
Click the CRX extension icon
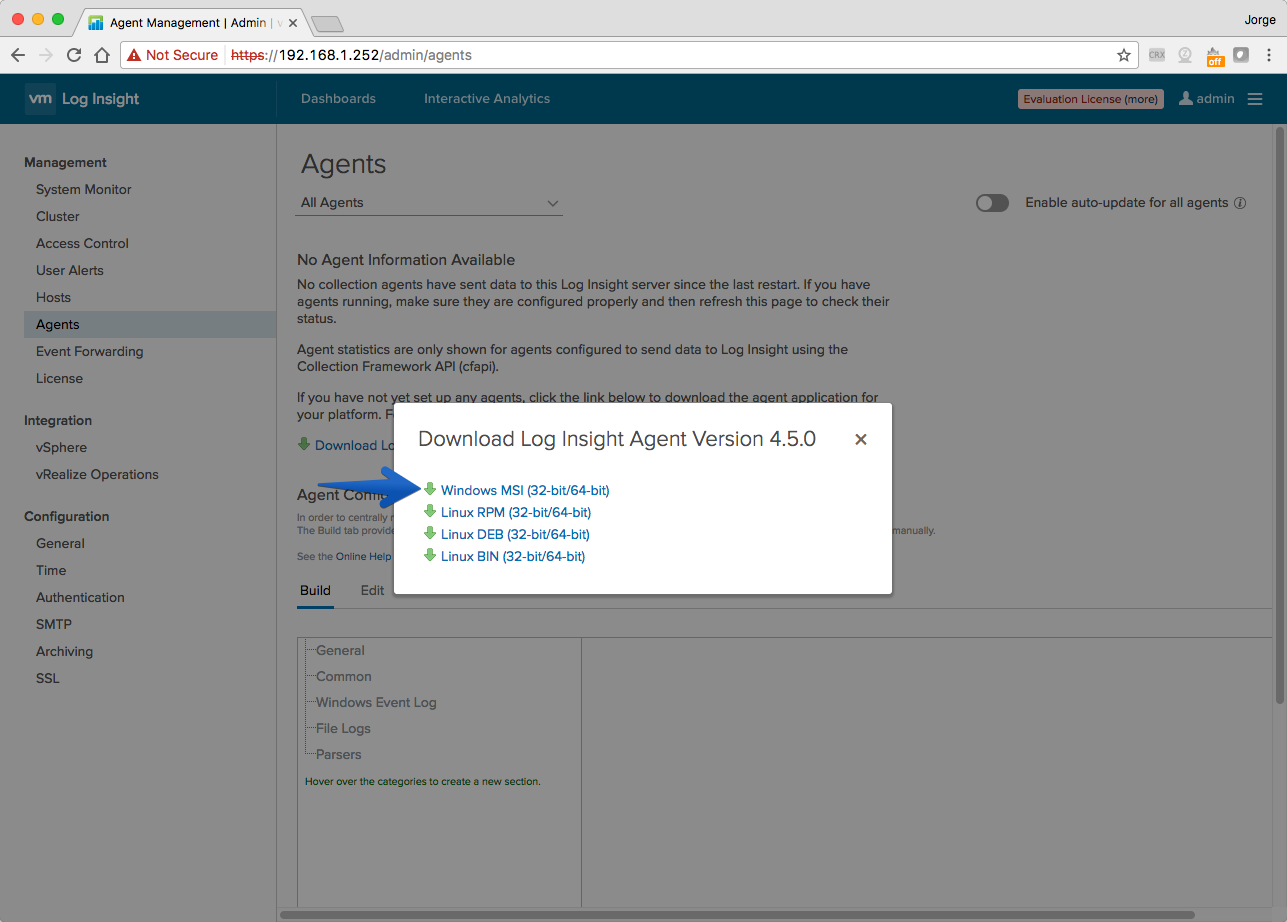pyautogui.click(x=1157, y=55)
